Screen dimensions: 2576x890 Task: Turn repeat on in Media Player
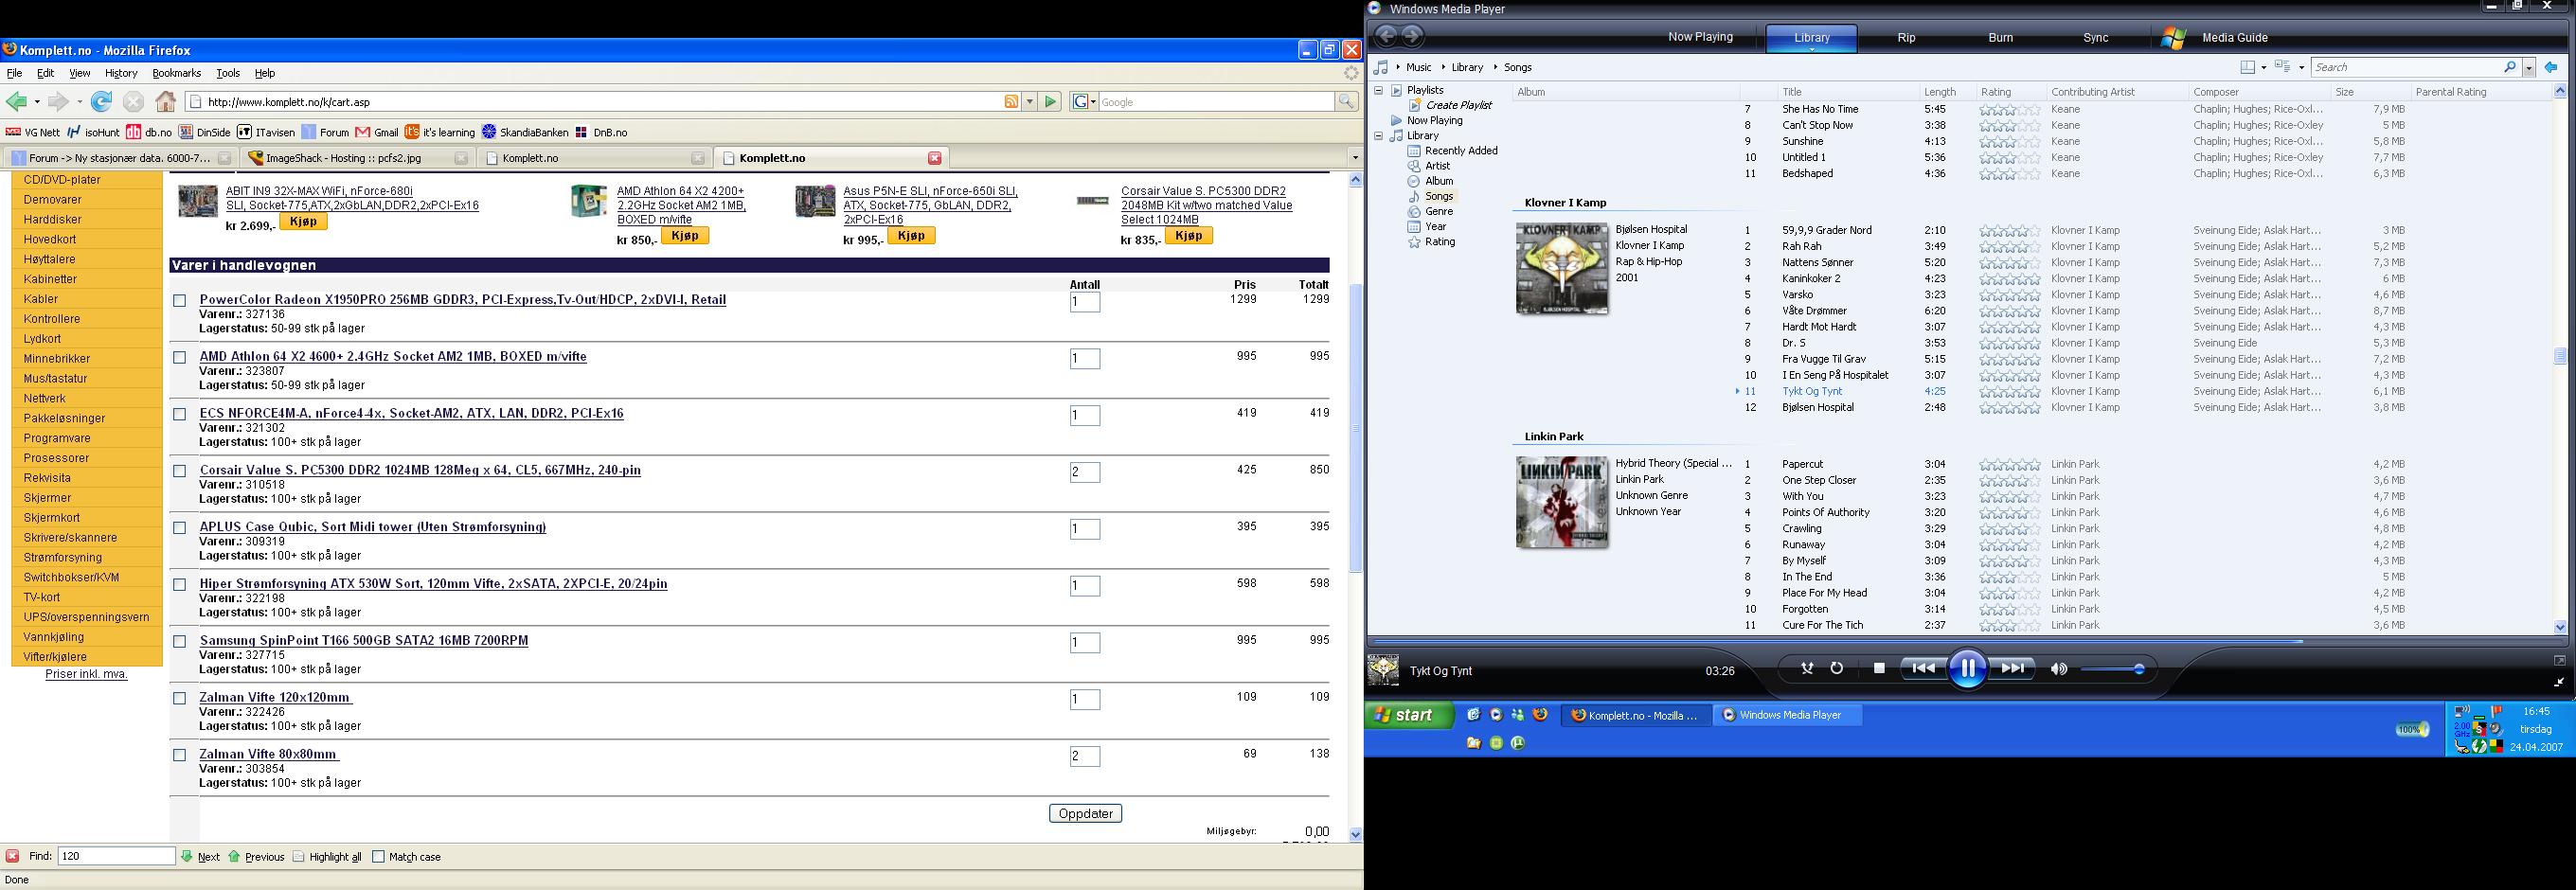click(x=1837, y=669)
